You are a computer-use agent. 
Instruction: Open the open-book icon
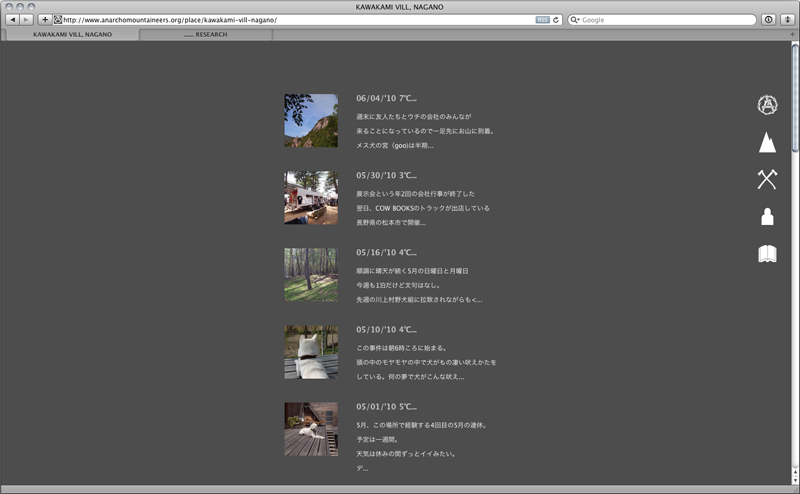(767, 254)
